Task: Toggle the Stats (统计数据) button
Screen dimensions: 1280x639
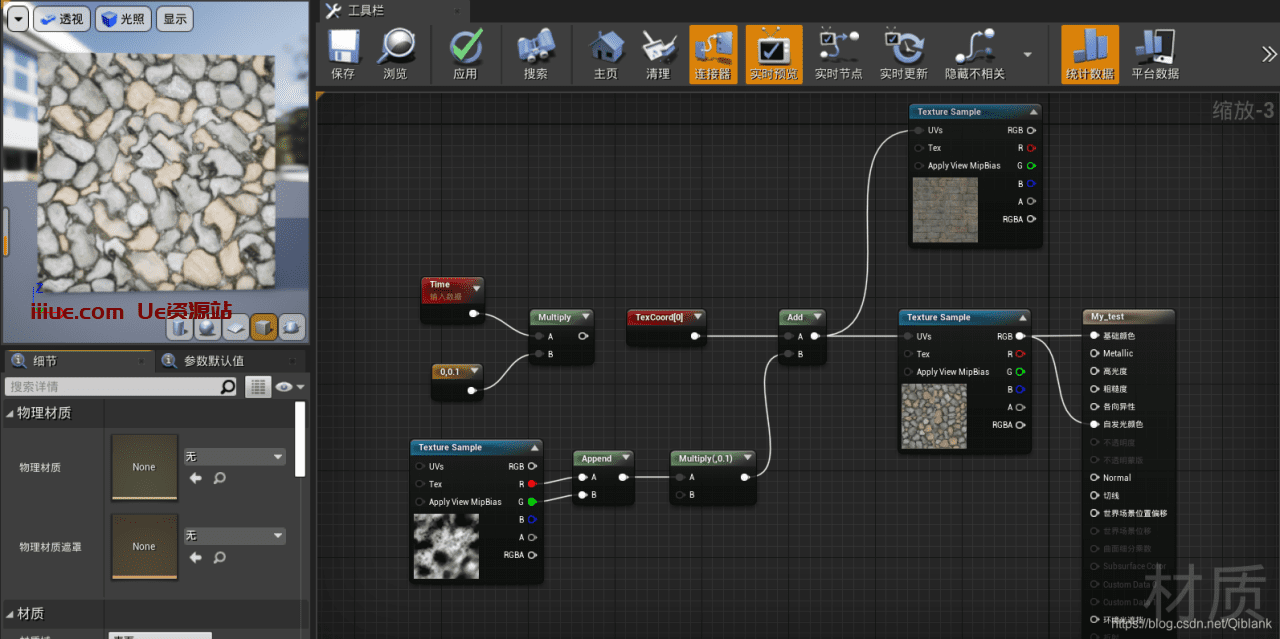Action: (x=1089, y=54)
